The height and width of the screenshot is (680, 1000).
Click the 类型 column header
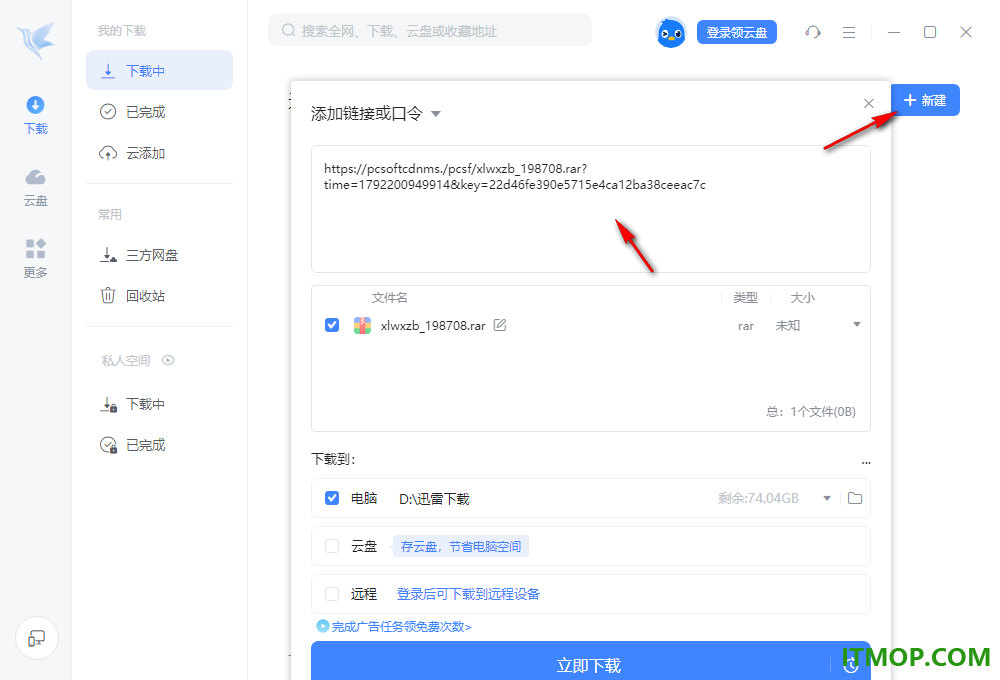pos(746,298)
